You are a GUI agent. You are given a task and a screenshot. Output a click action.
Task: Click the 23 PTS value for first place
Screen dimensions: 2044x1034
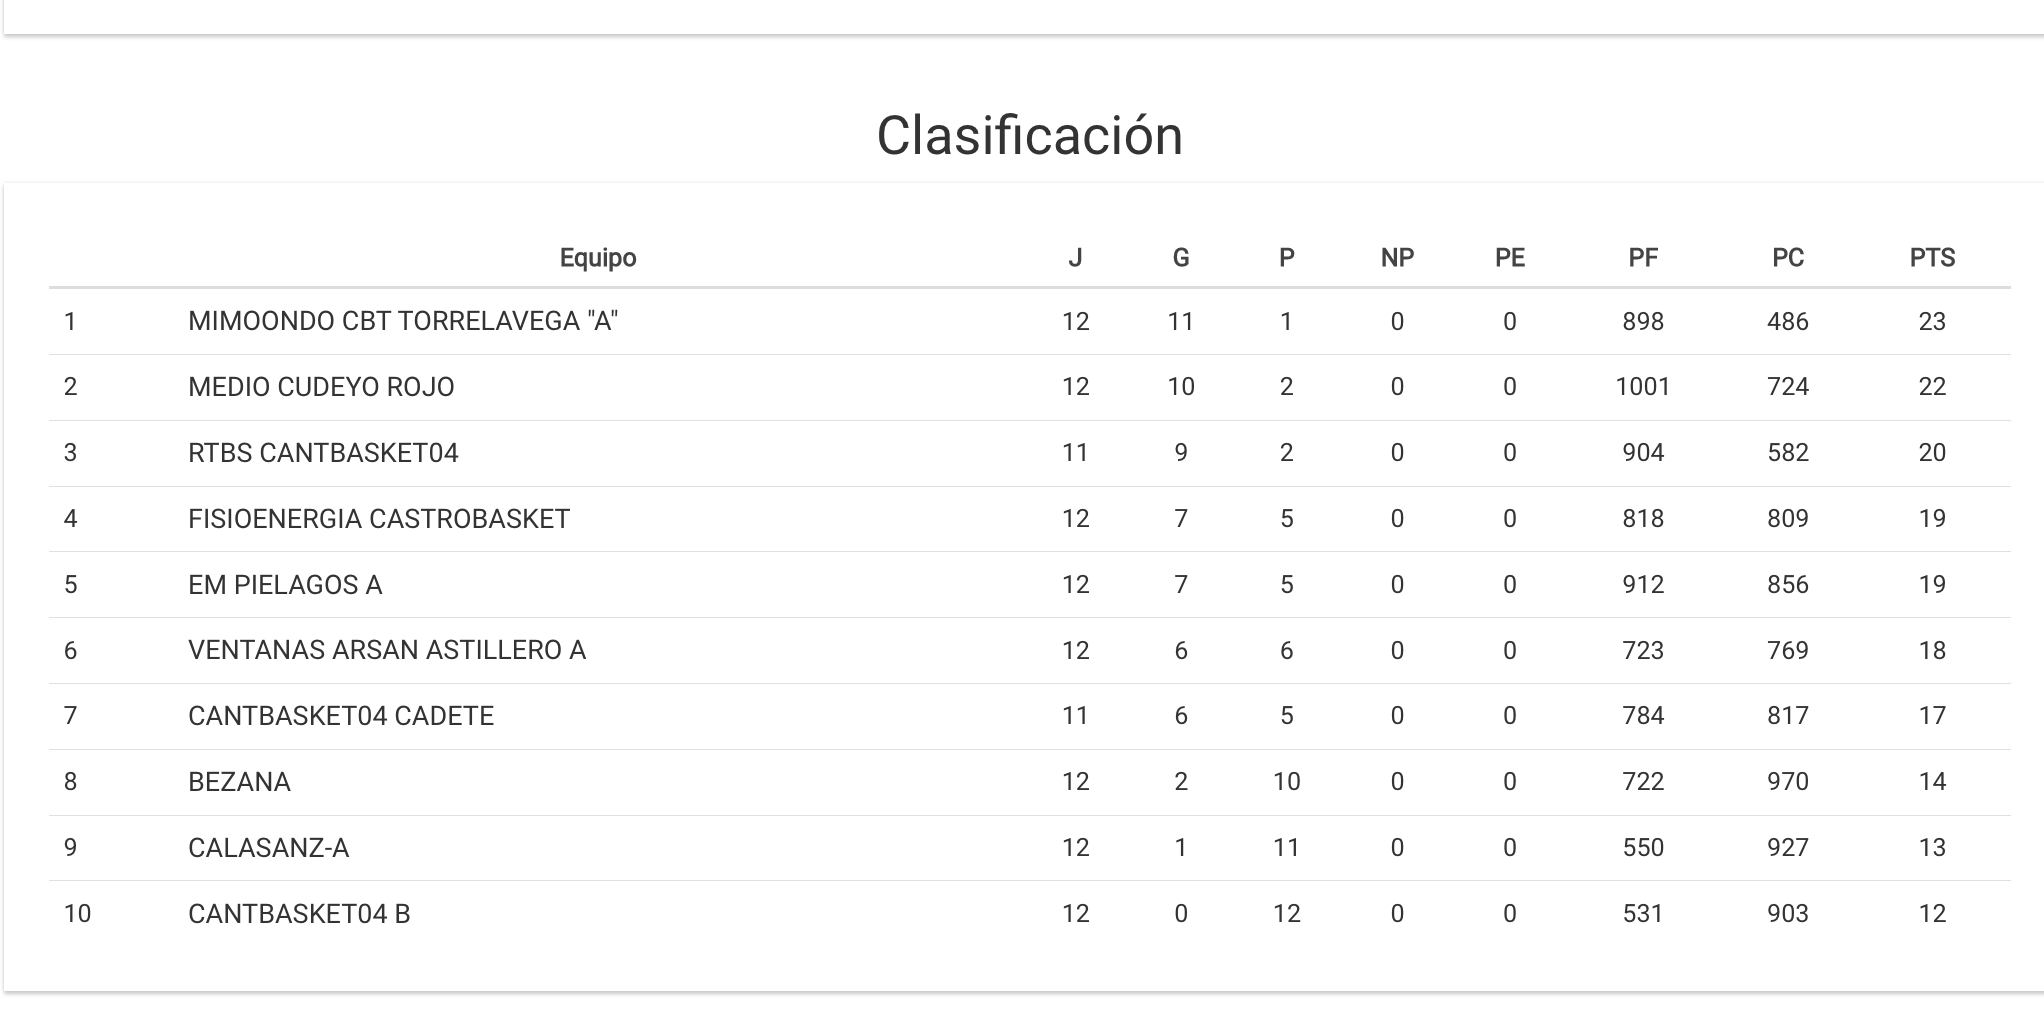[x=1931, y=321]
